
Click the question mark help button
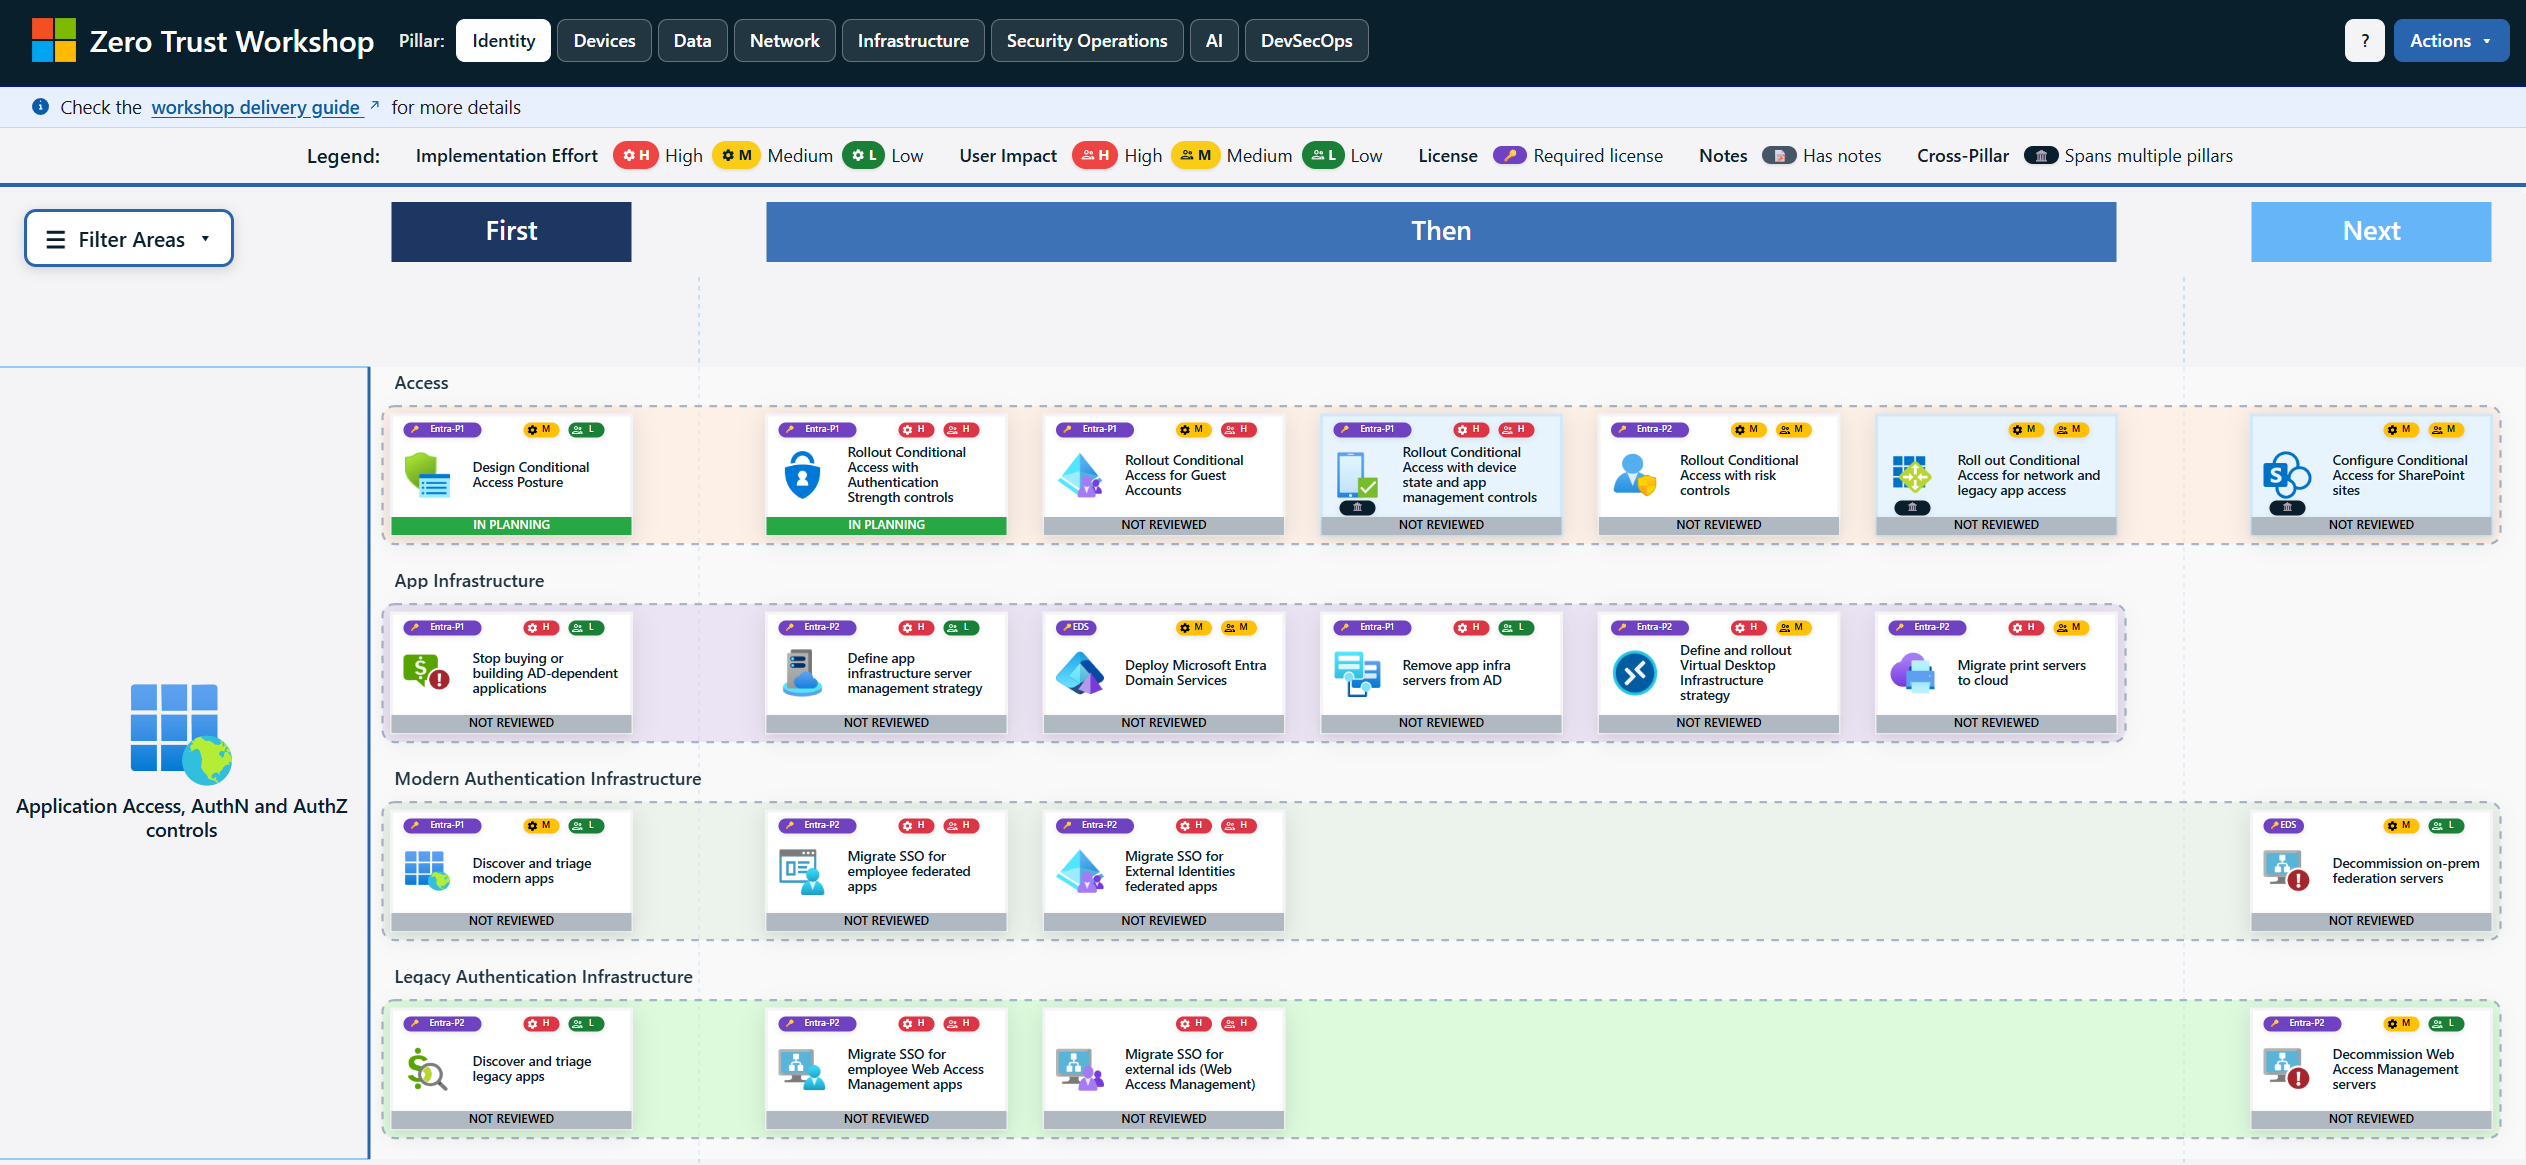[x=2365, y=41]
